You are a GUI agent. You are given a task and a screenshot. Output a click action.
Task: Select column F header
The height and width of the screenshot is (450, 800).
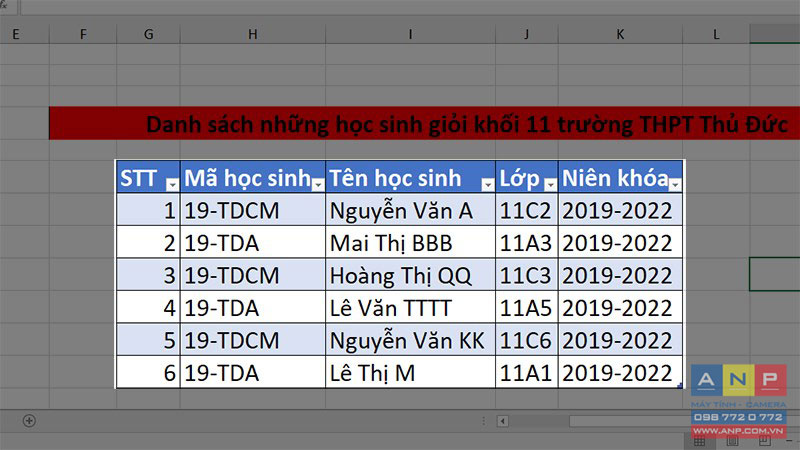pyautogui.click(x=83, y=34)
